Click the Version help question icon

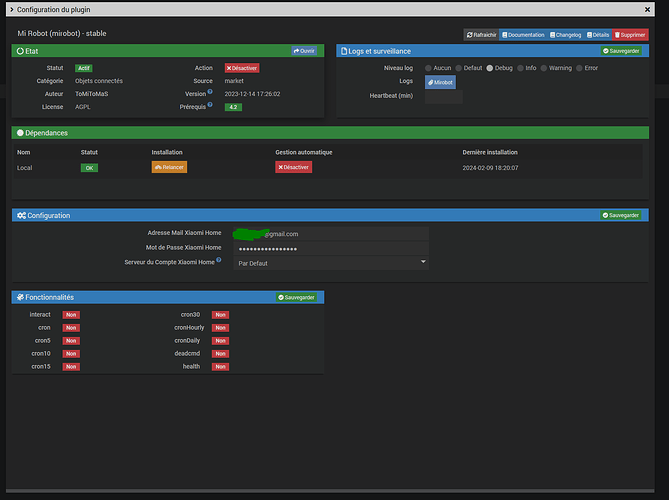(x=210, y=92)
